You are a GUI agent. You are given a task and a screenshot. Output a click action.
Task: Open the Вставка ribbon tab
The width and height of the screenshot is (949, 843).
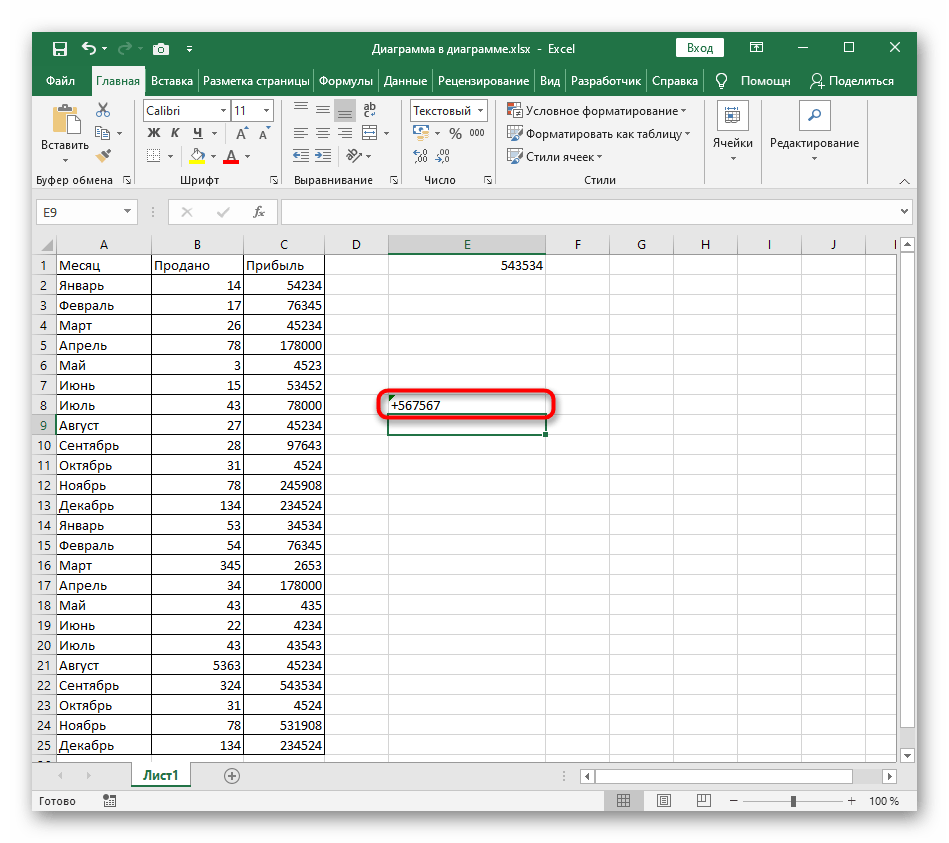(x=172, y=81)
